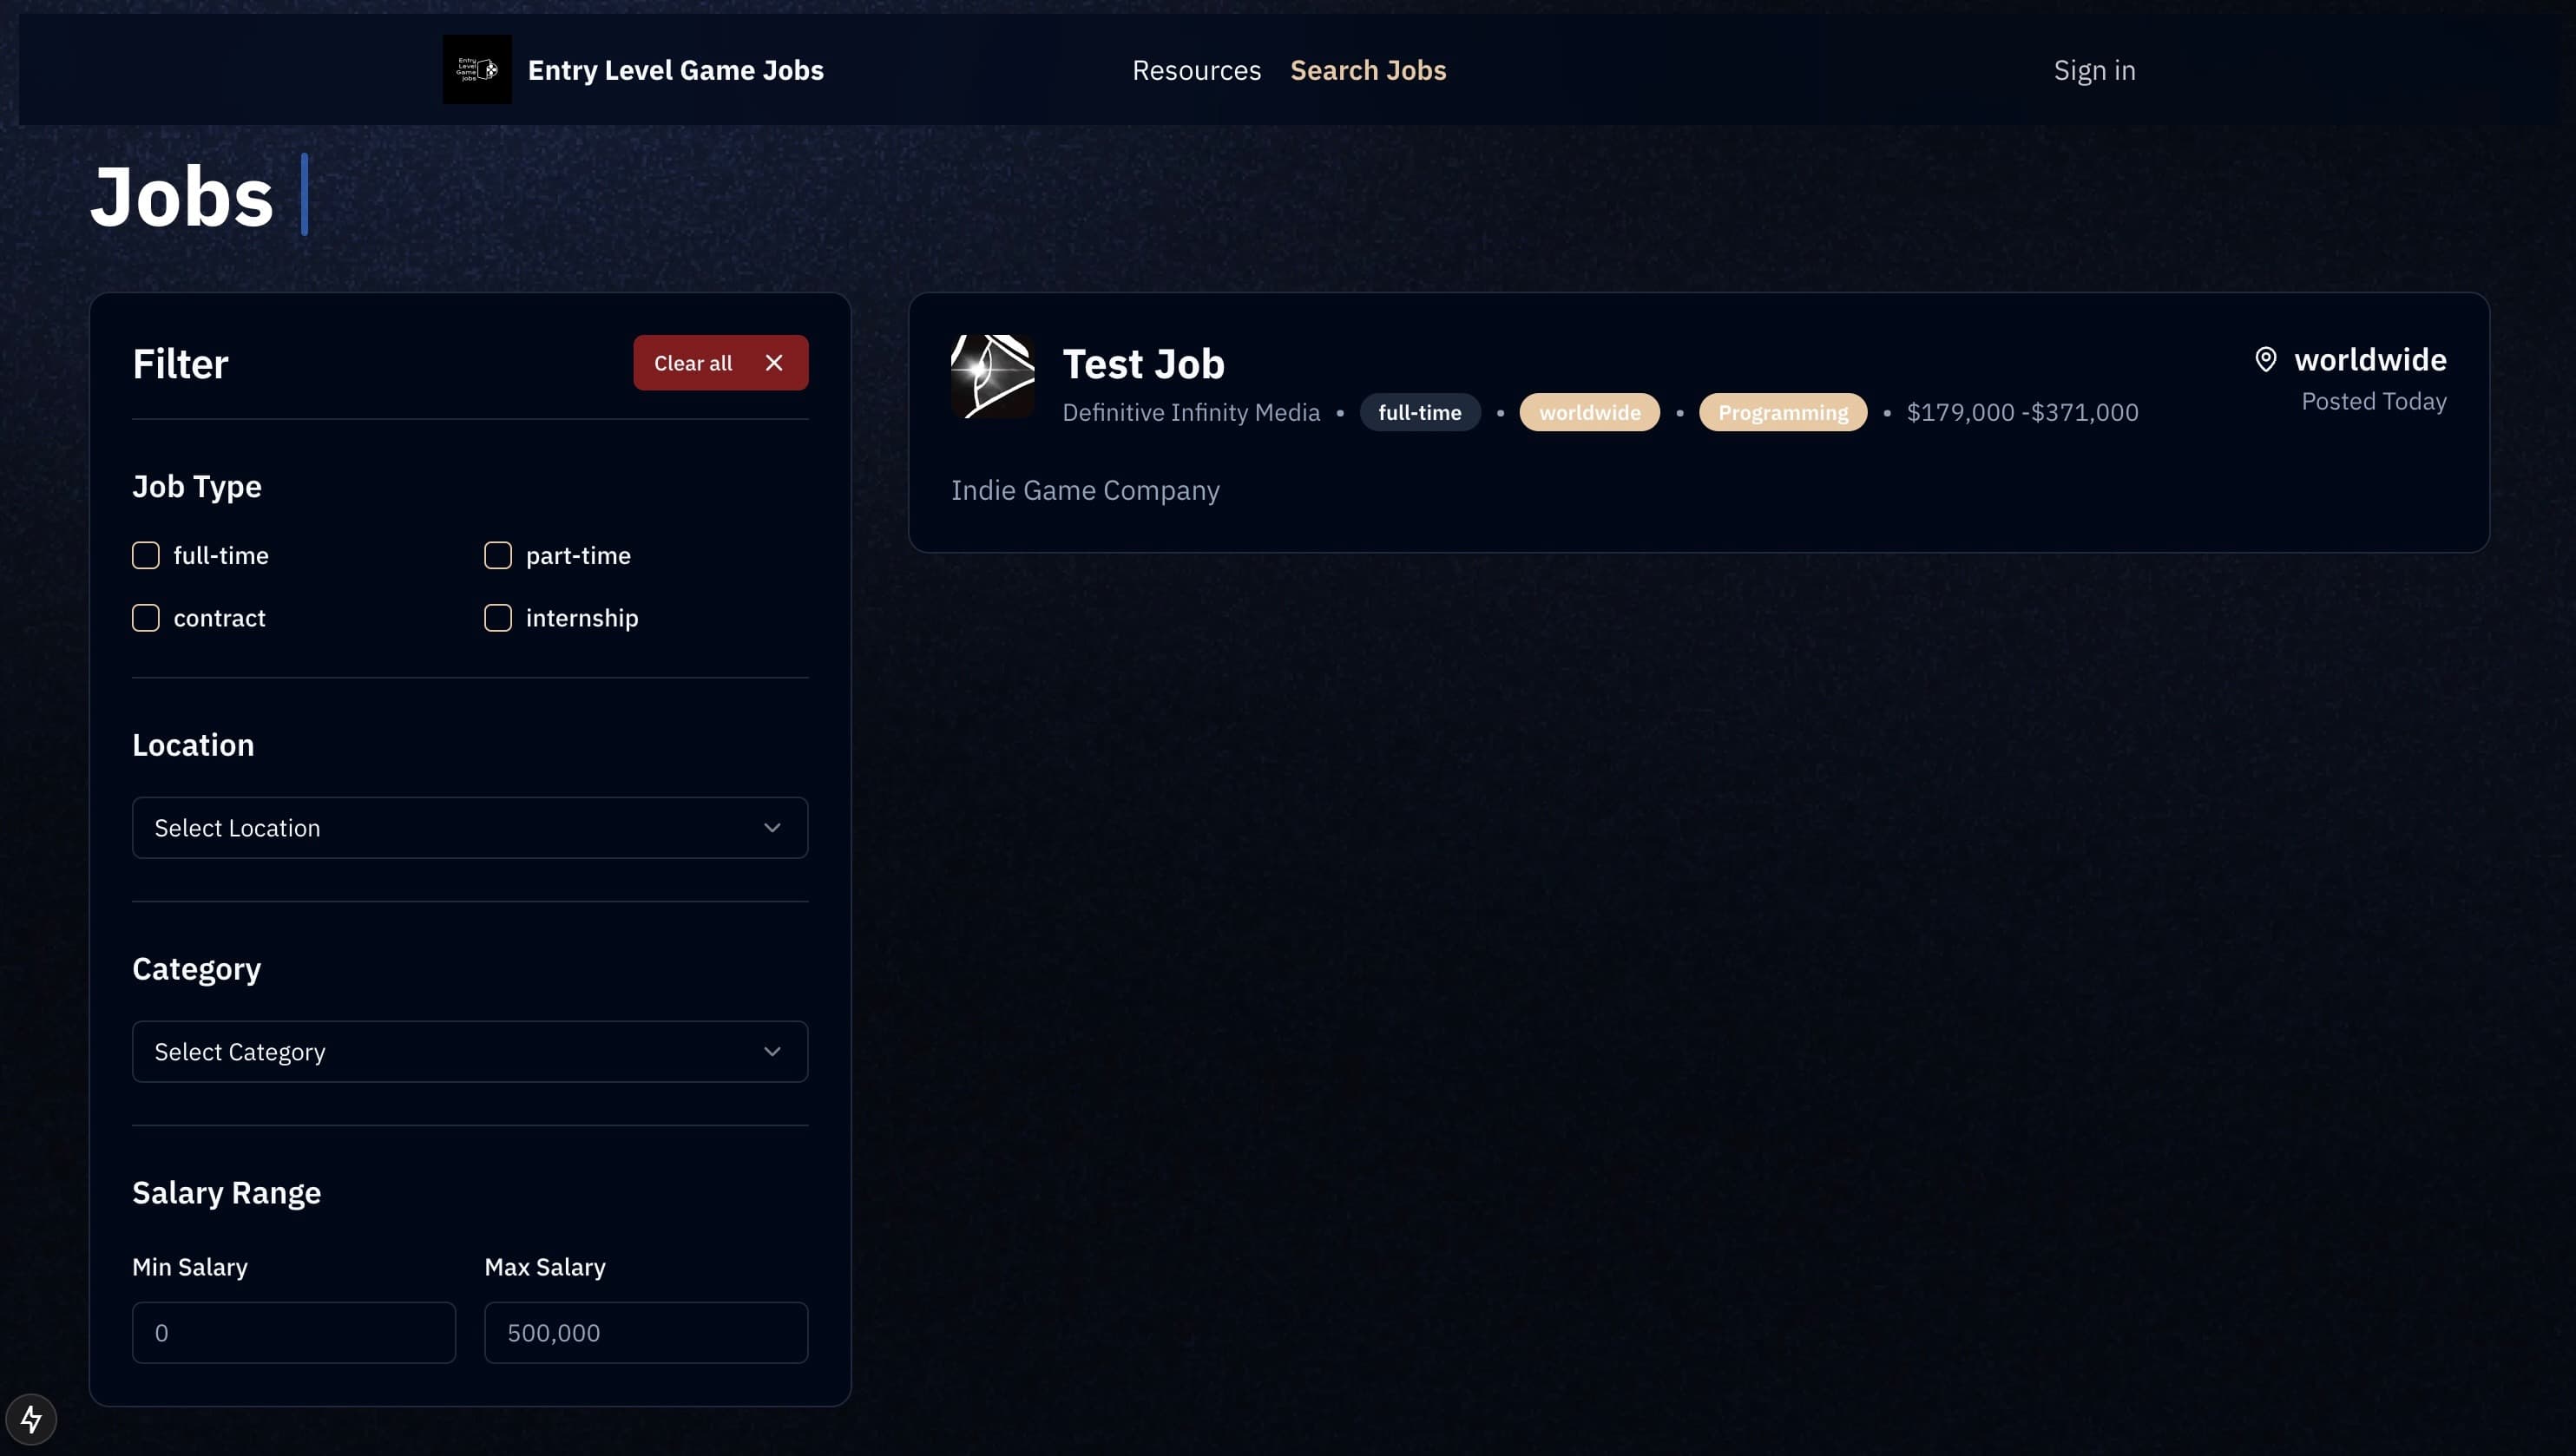
Task: Open the Resources nav item
Action: coord(1197,70)
